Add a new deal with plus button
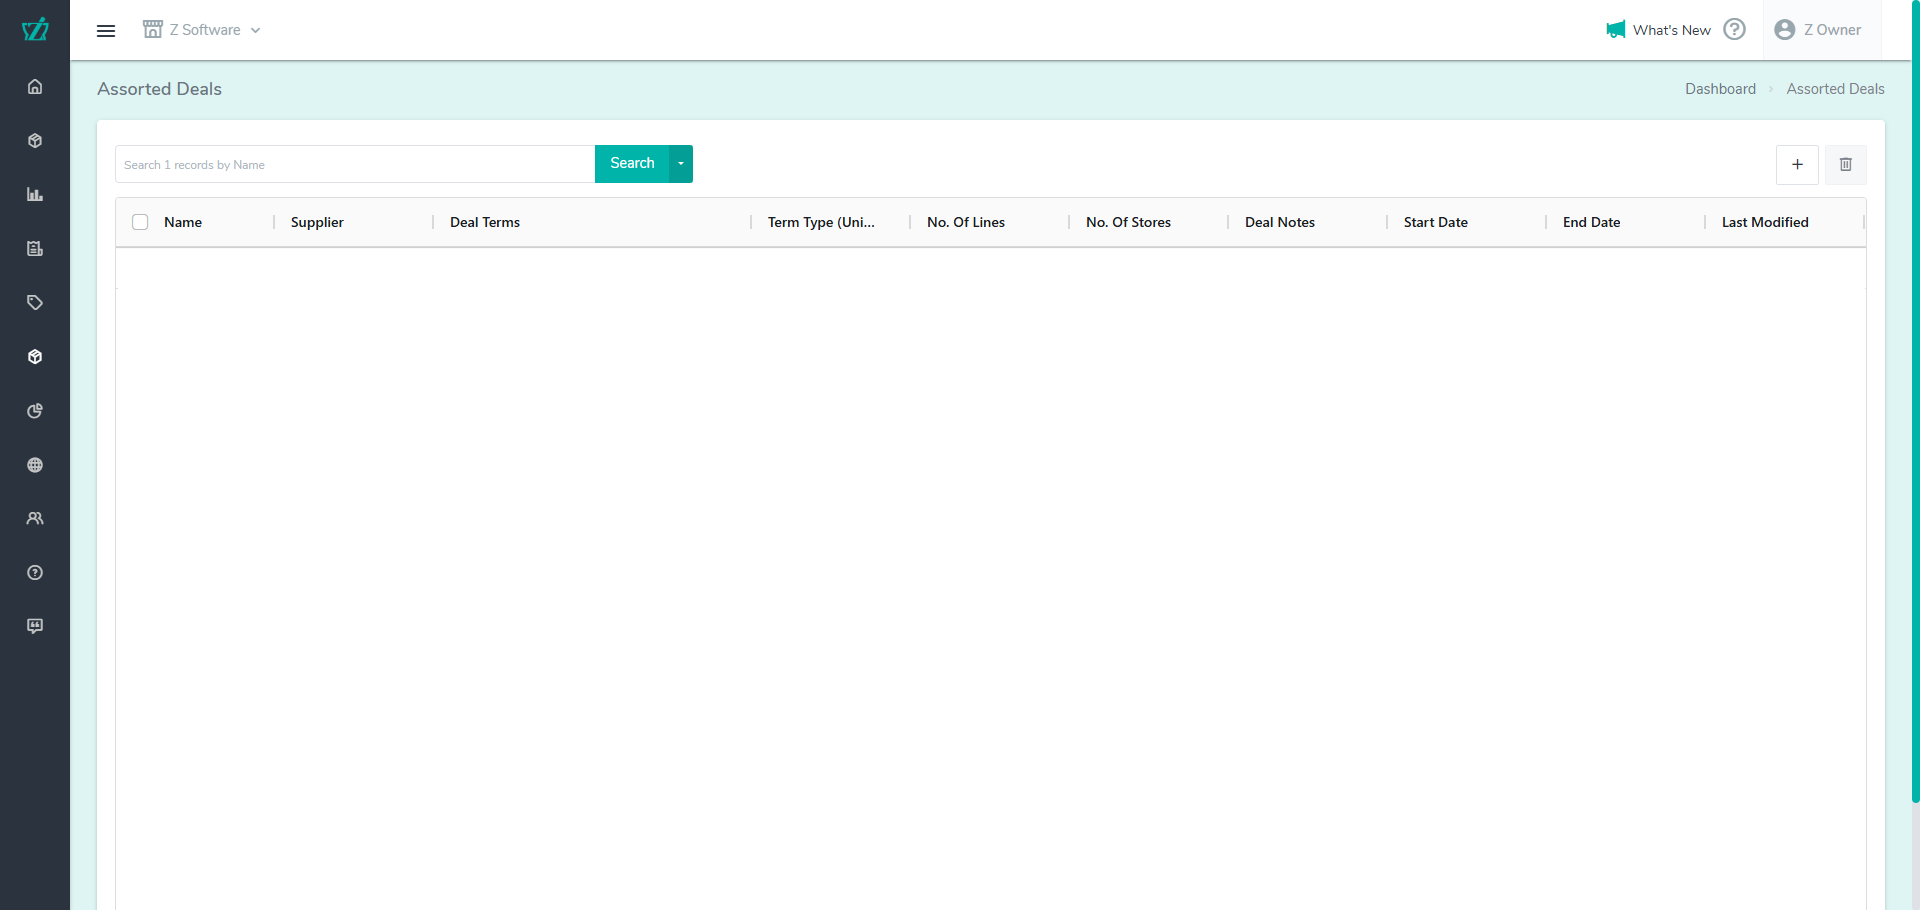This screenshot has width=1920, height=910. point(1797,165)
